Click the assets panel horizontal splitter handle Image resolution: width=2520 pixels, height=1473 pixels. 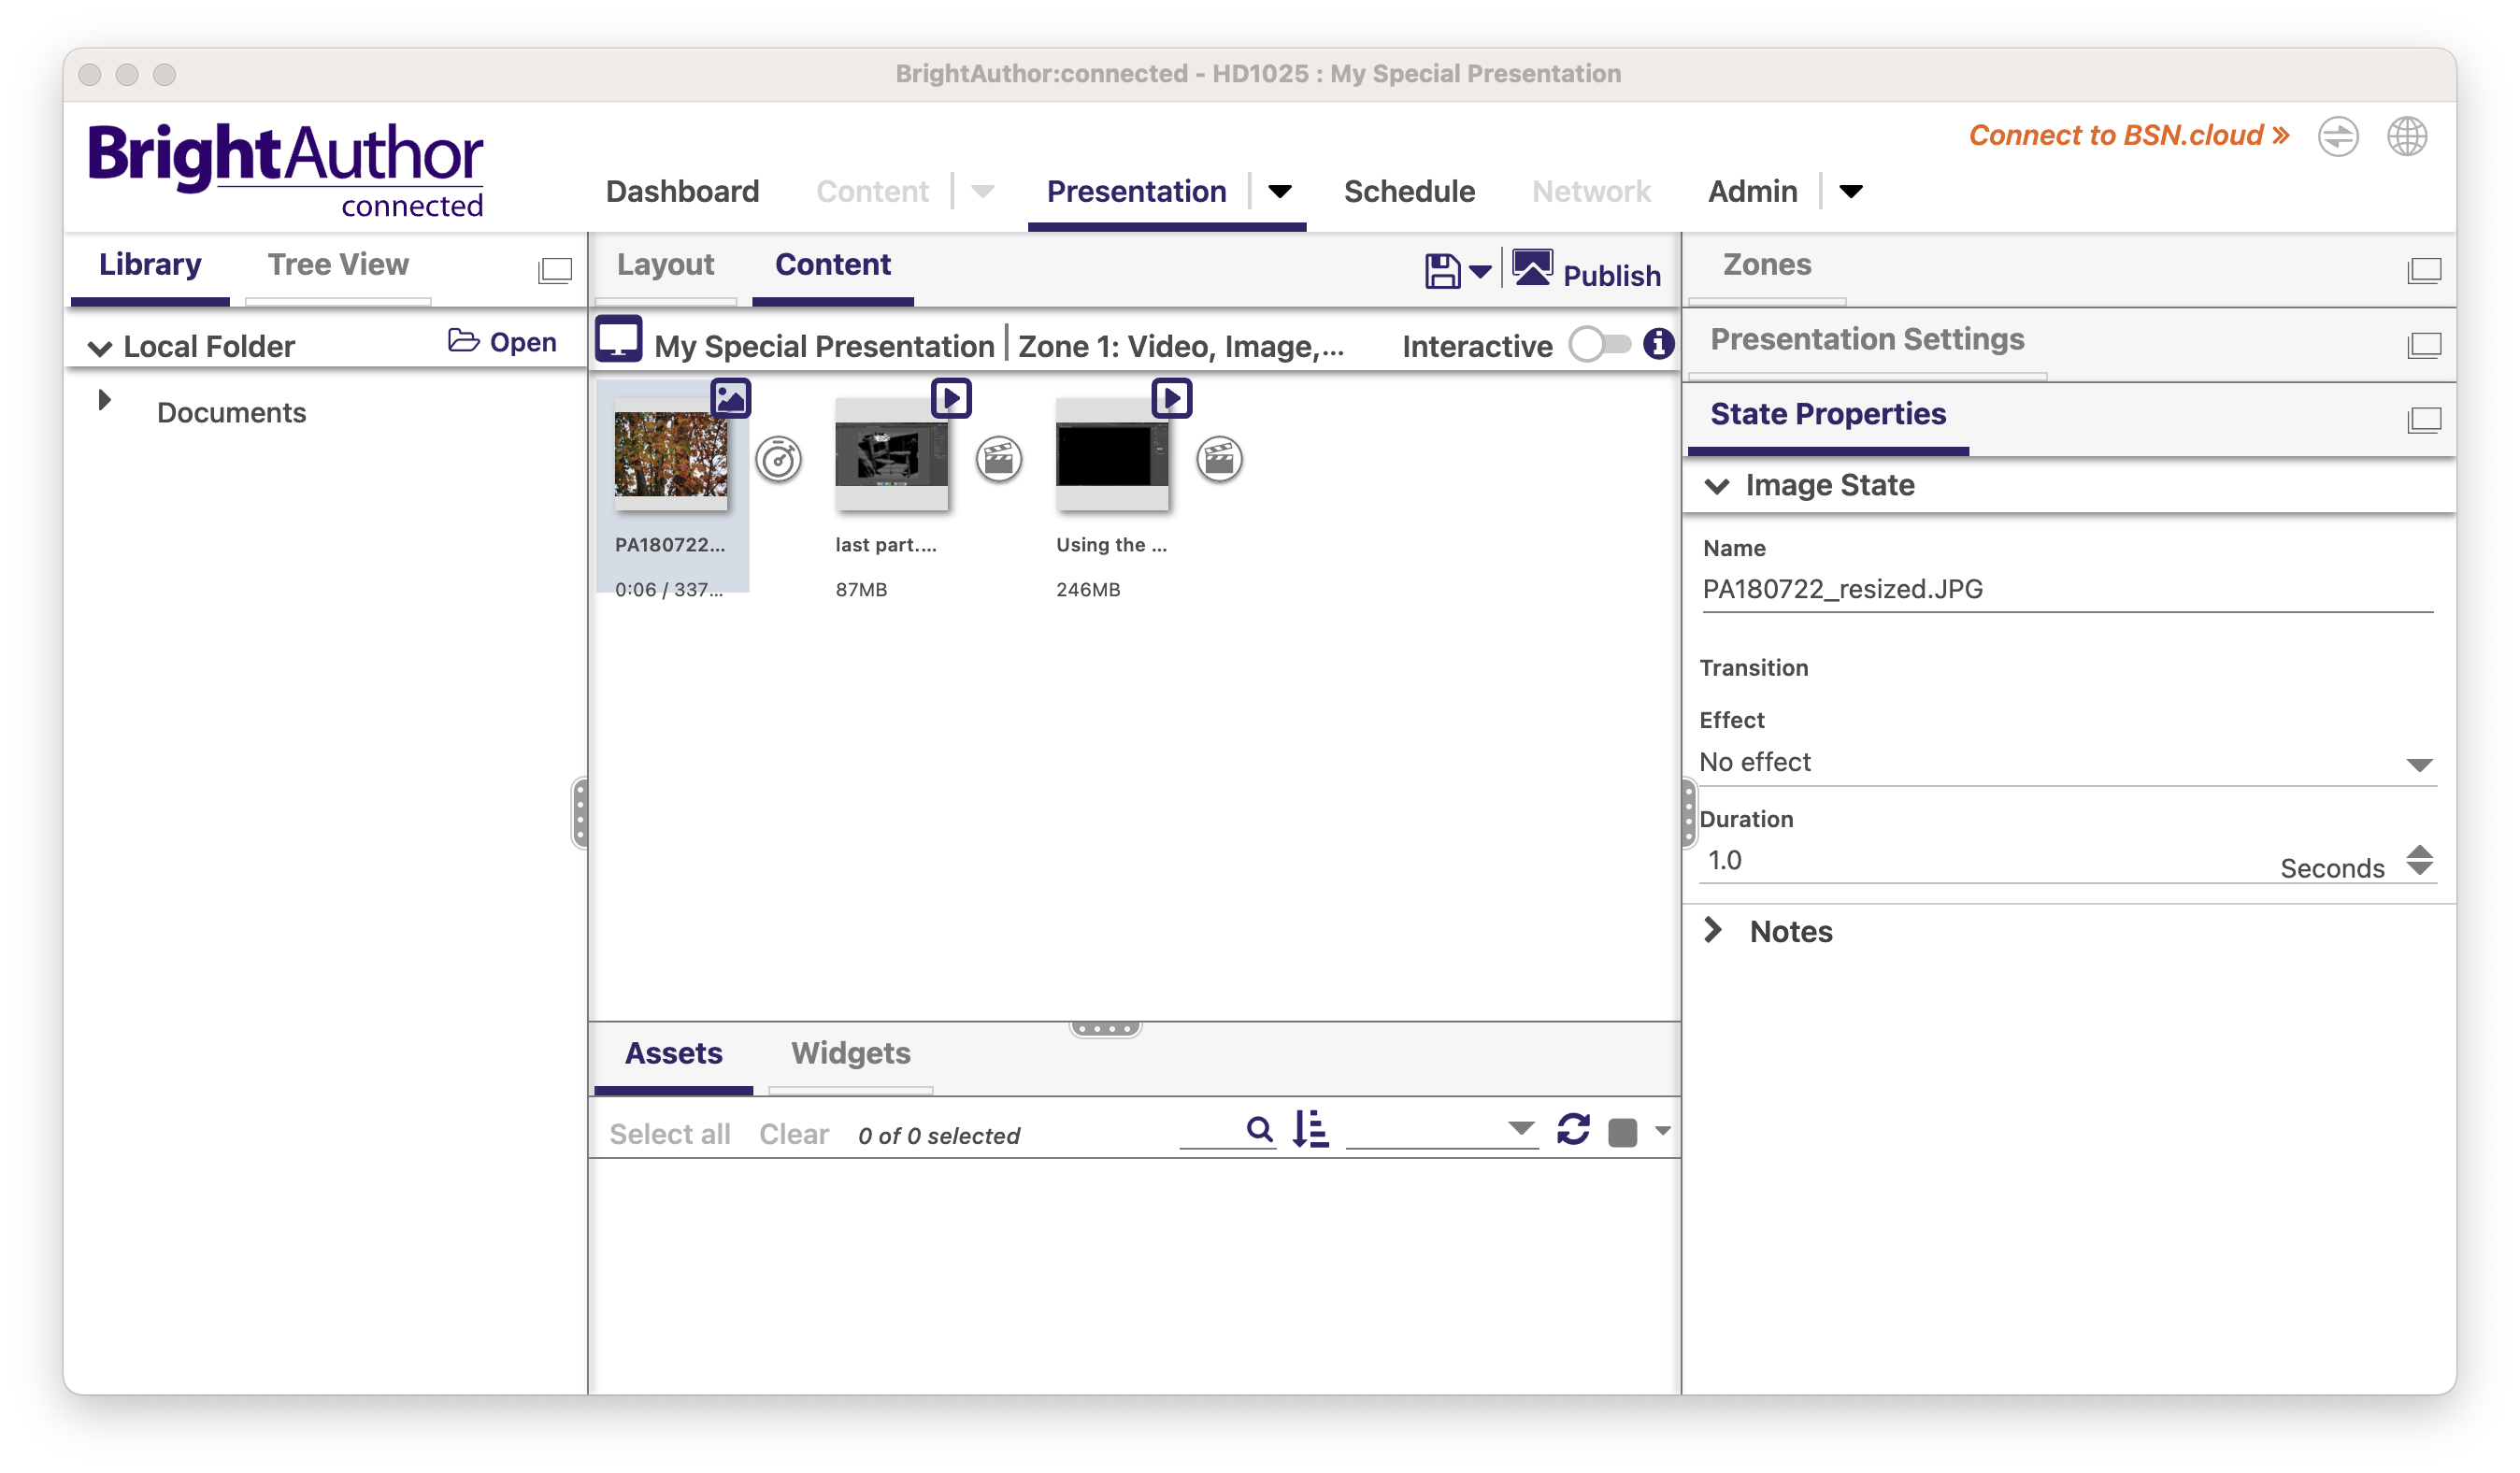(1105, 1028)
